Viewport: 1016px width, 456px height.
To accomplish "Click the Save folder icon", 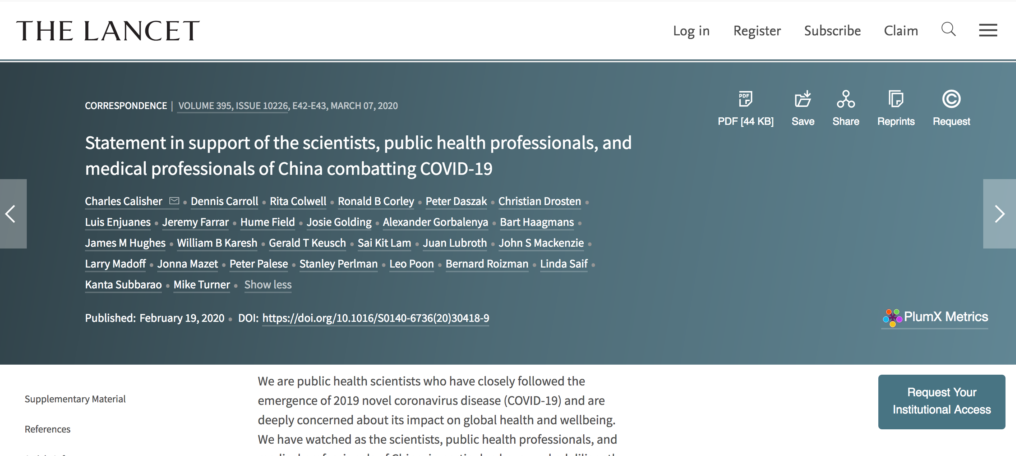I will (803, 99).
